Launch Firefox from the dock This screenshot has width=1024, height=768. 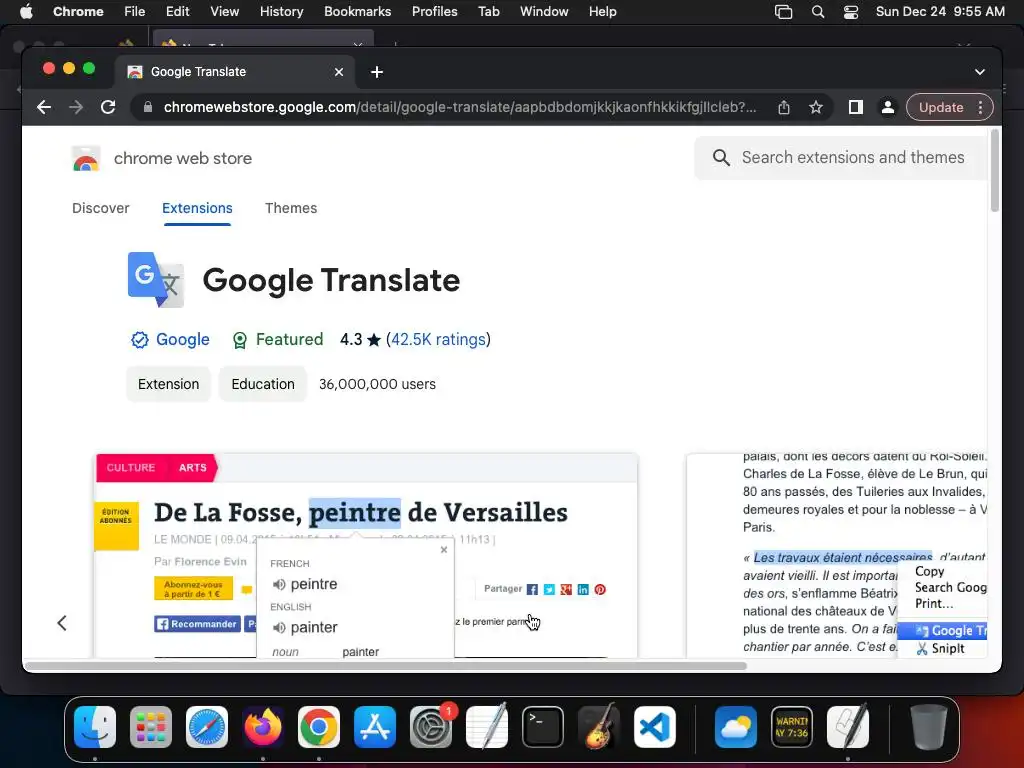[263, 727]
